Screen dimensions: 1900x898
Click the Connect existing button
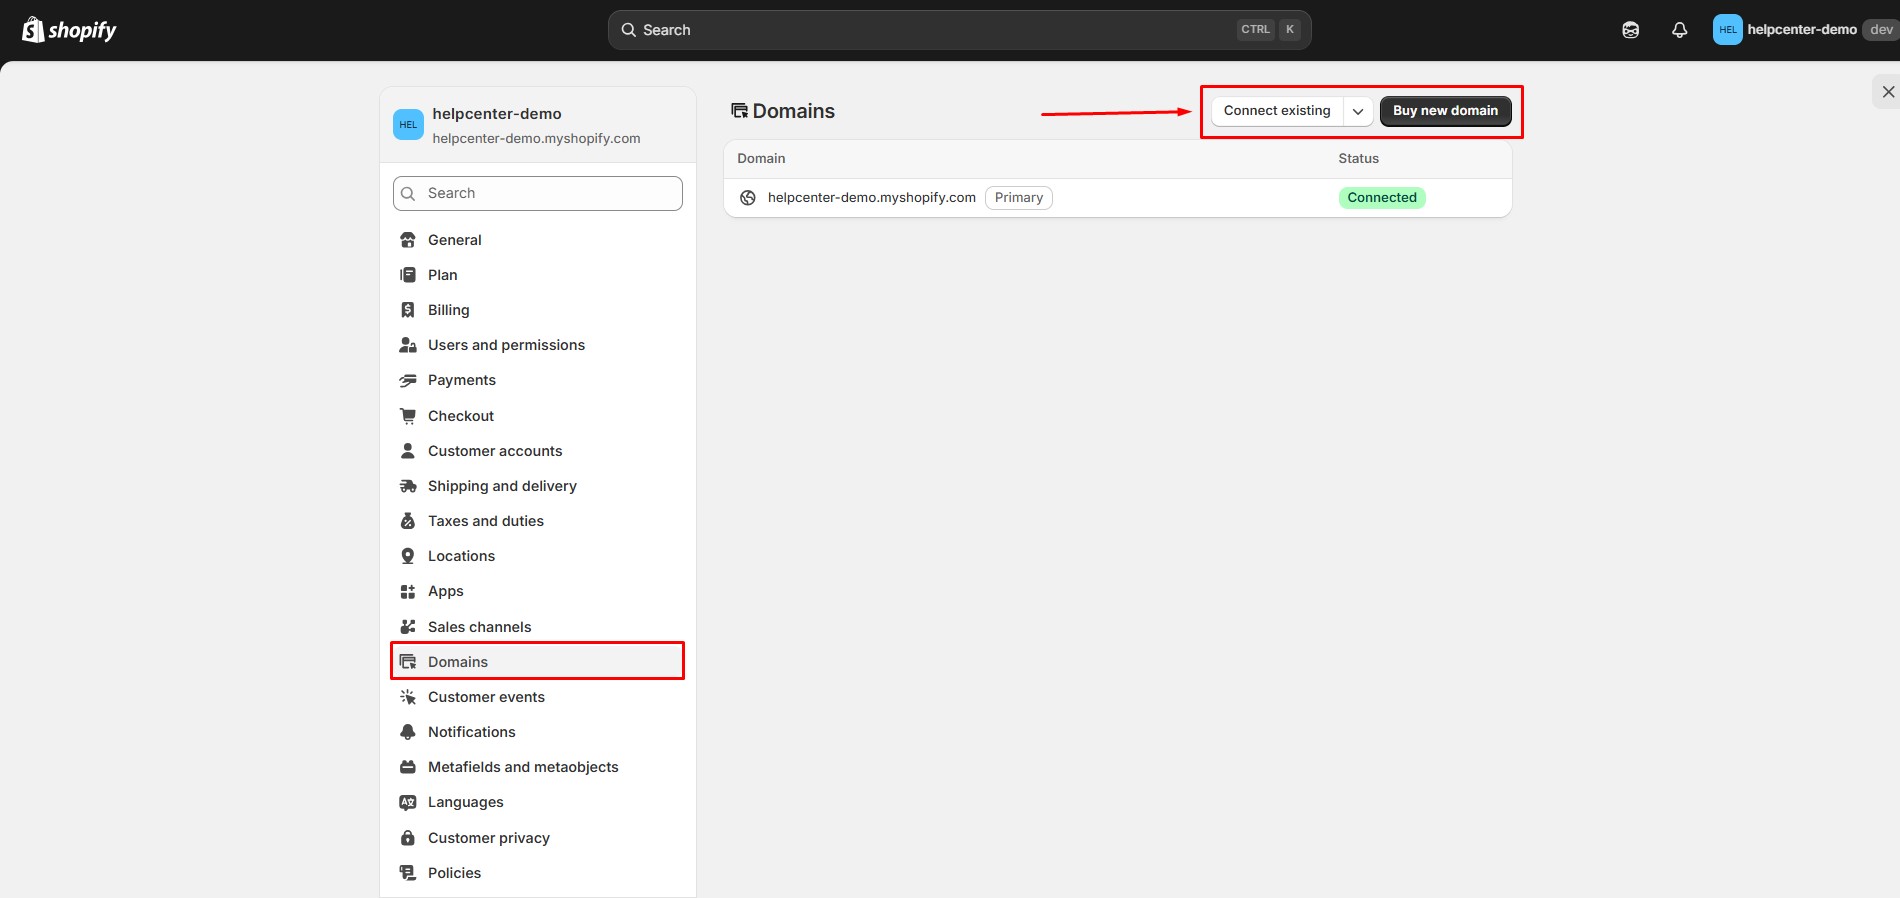pos(1277,111)
